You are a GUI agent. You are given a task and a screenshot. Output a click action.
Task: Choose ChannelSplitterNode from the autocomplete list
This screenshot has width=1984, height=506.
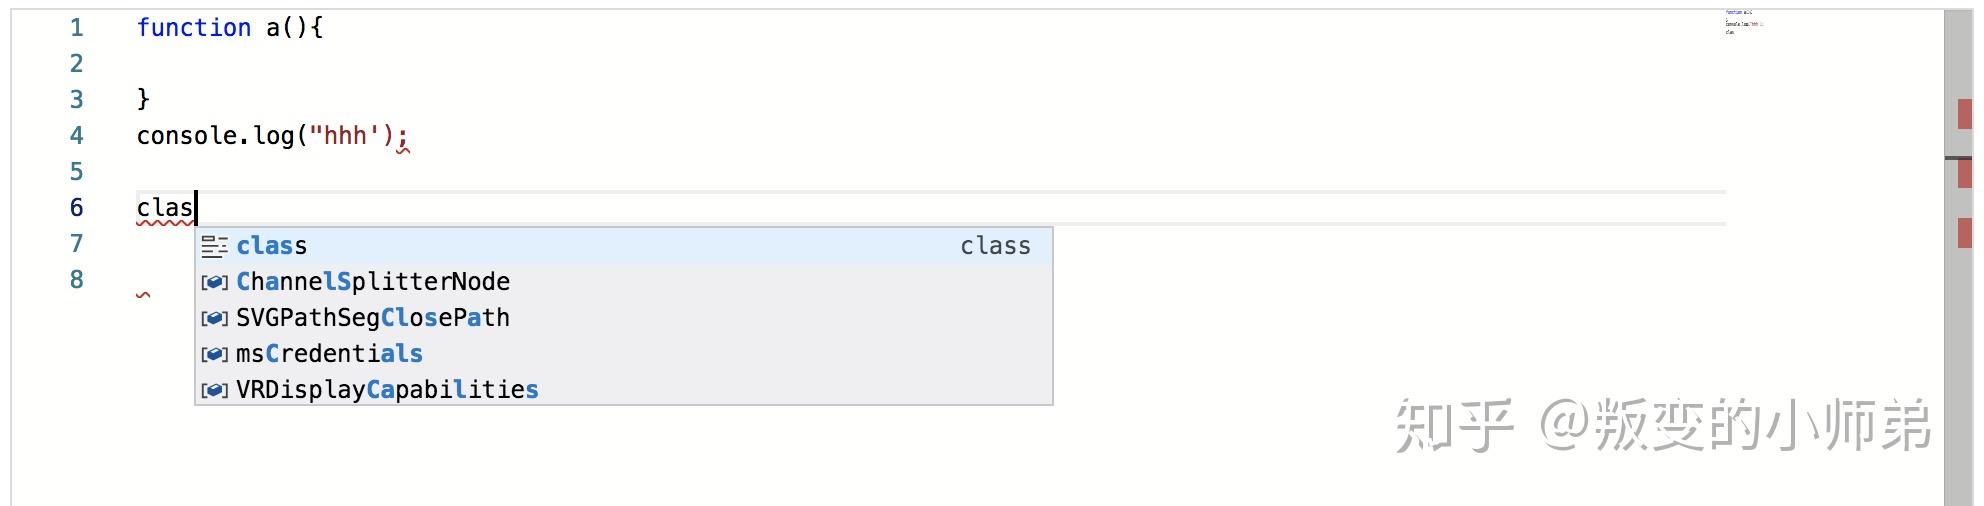pyautogui.click(x=623, y=282)
